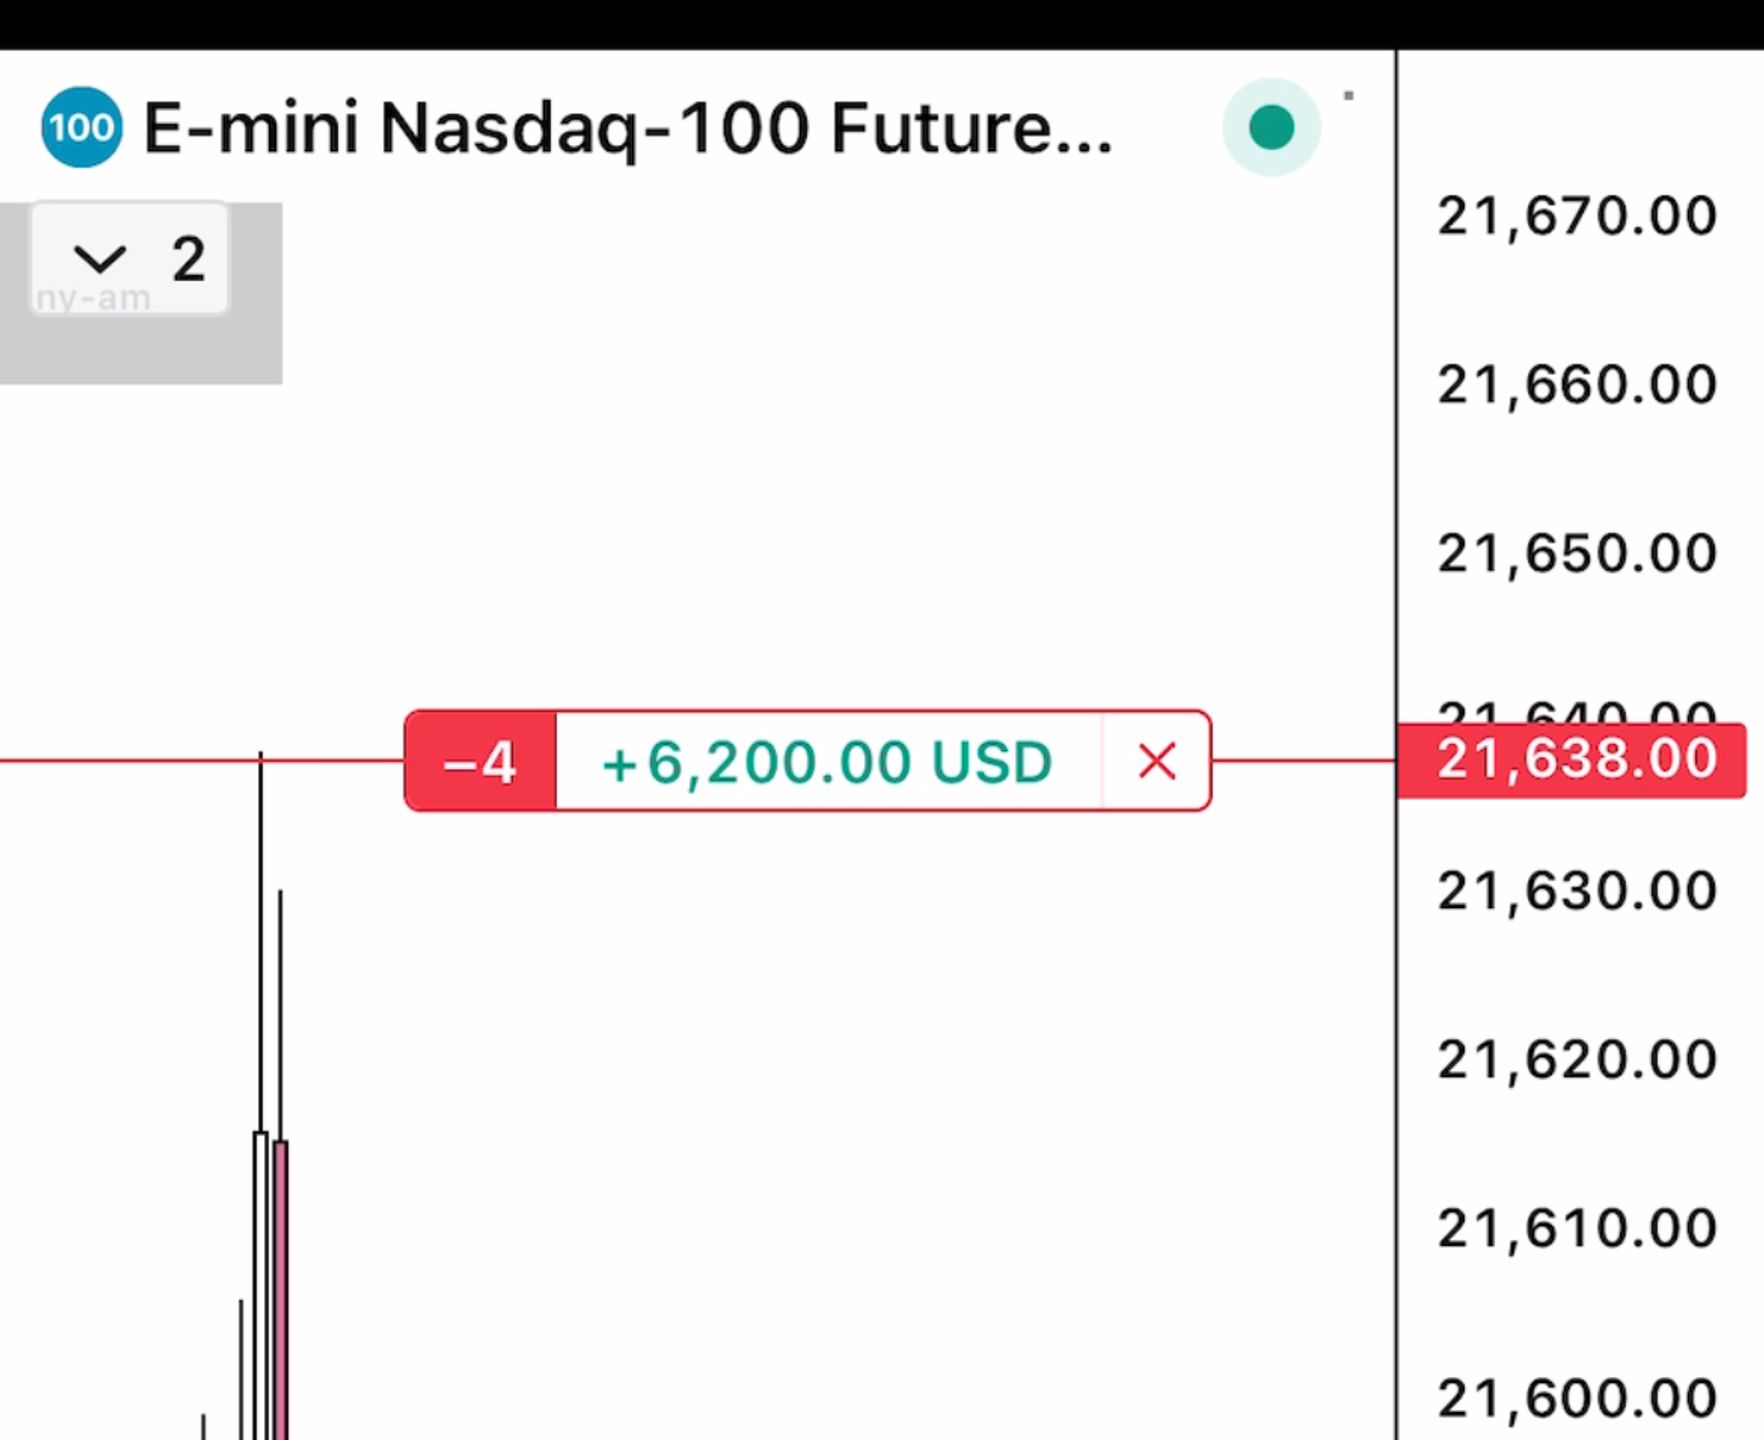
Task: Click the 21,620.00 price scale value
Action: [x=1577, y=1060]
